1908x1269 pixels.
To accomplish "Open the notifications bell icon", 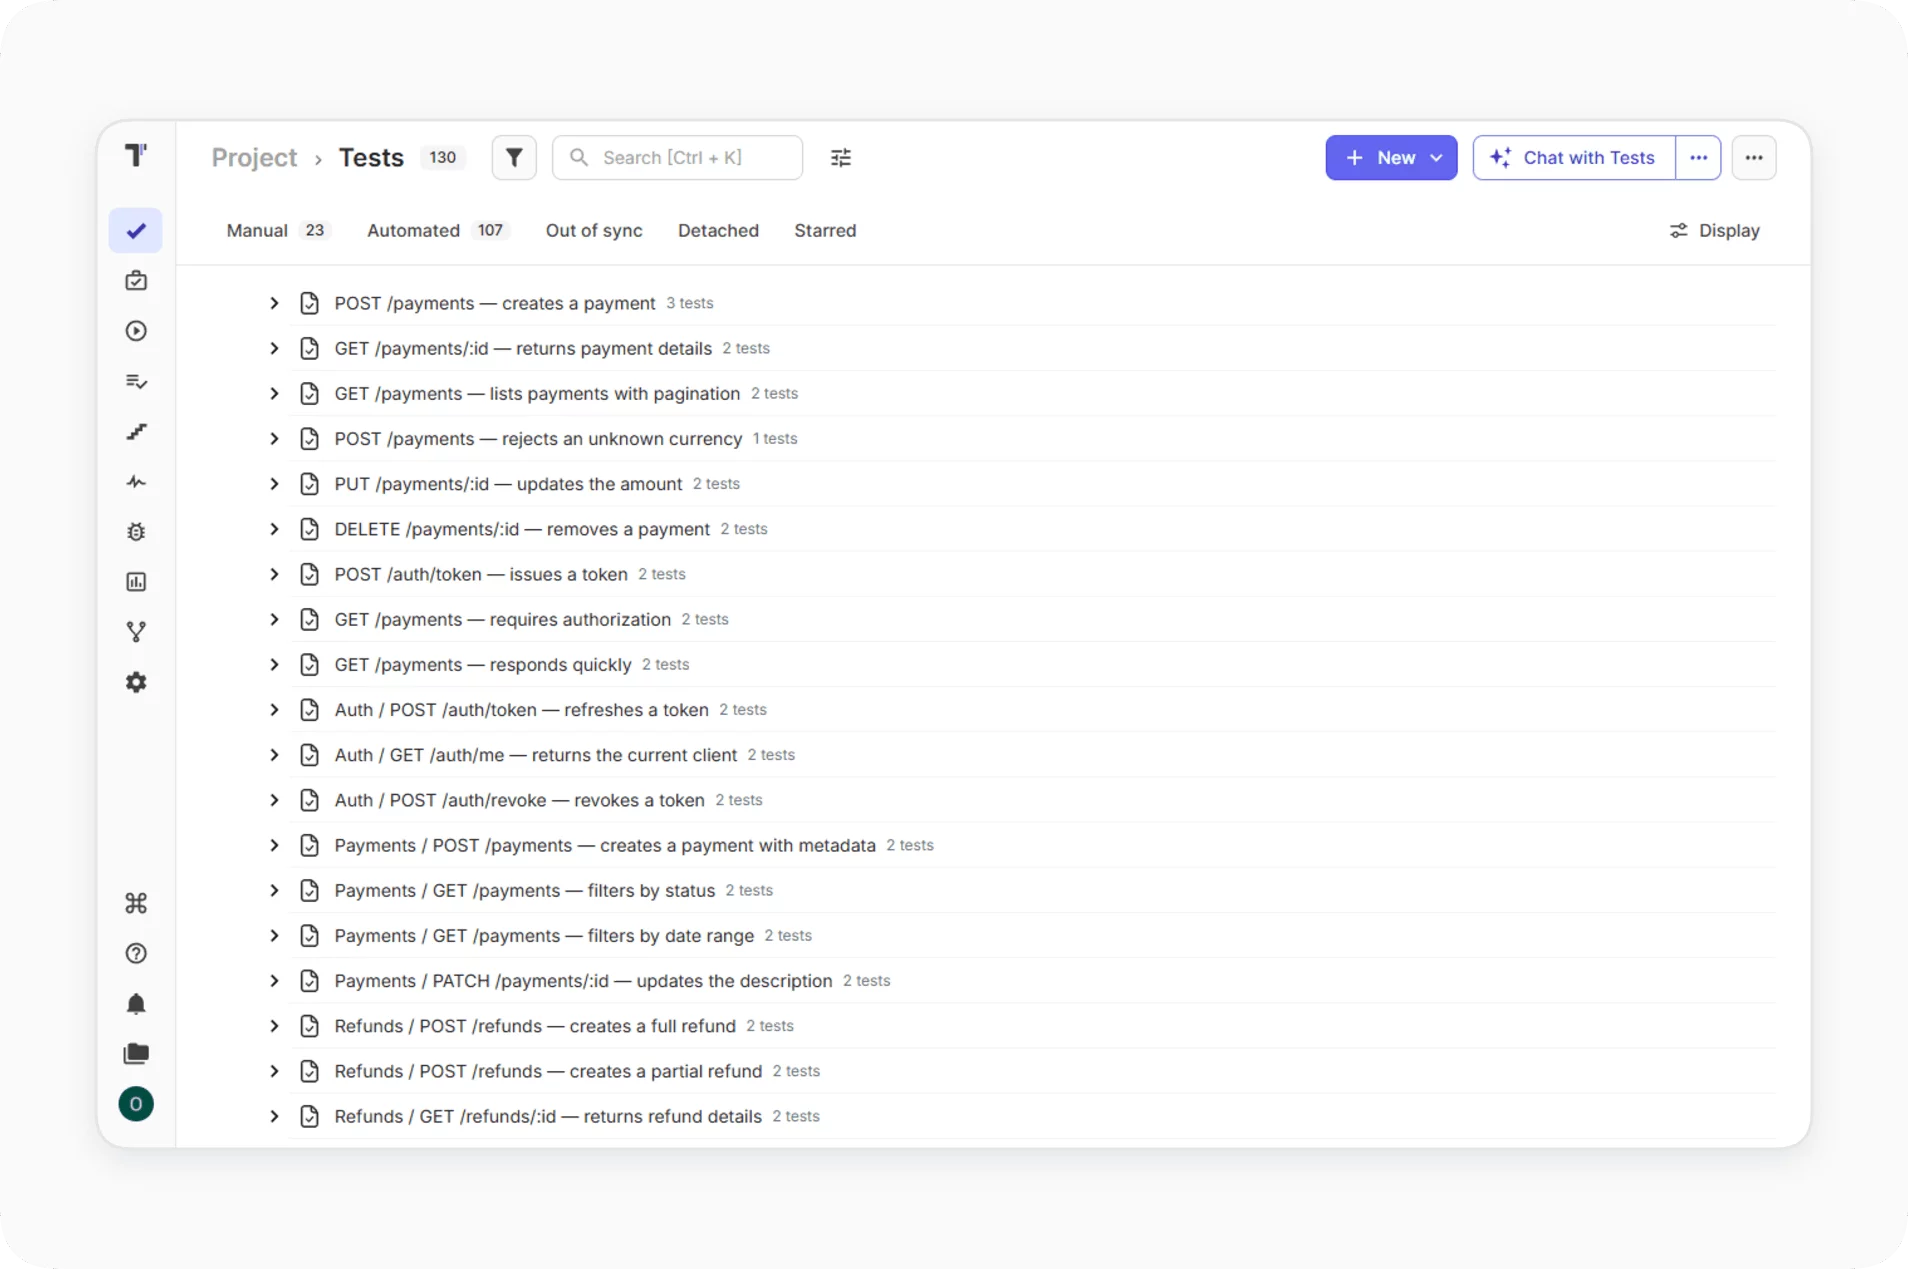I will pos(136,1004).
